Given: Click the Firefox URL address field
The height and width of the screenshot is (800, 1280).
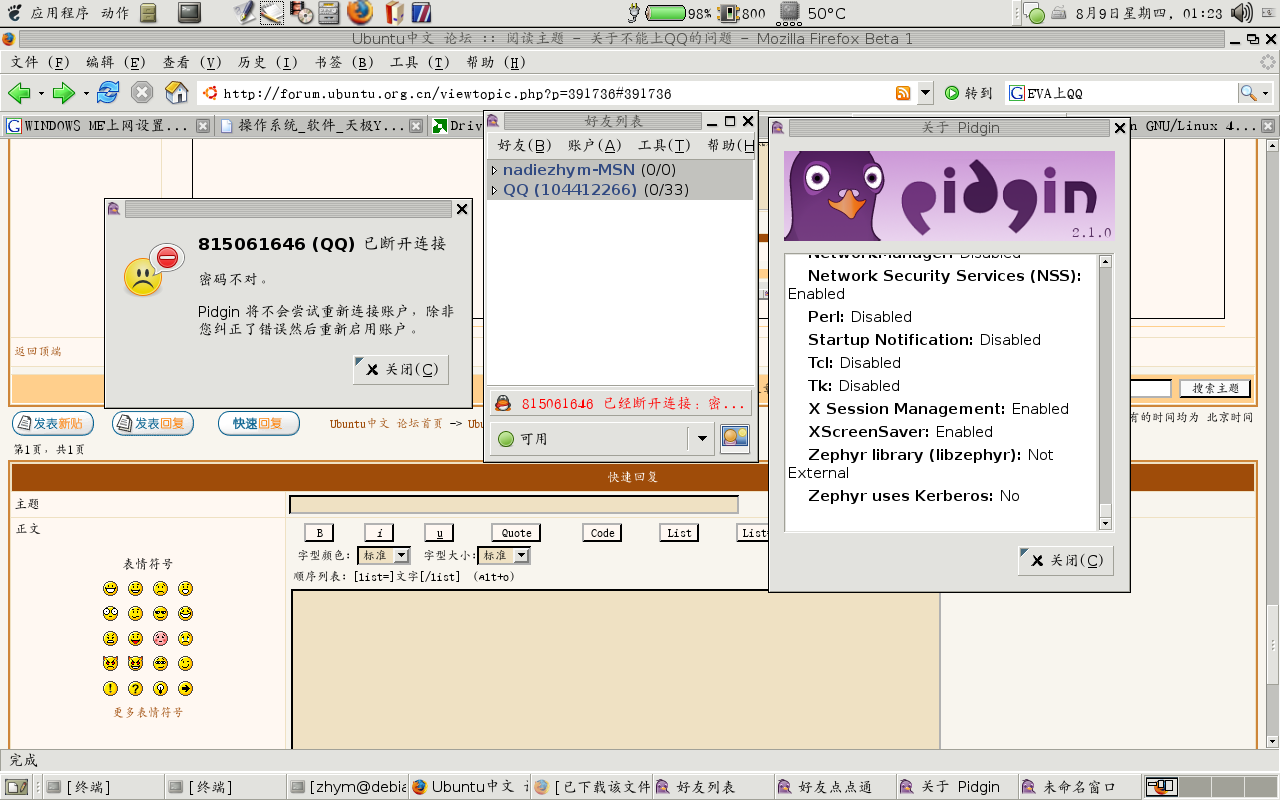Looking at the screenshot, I should pyautogui.click(x=555, y=93).
